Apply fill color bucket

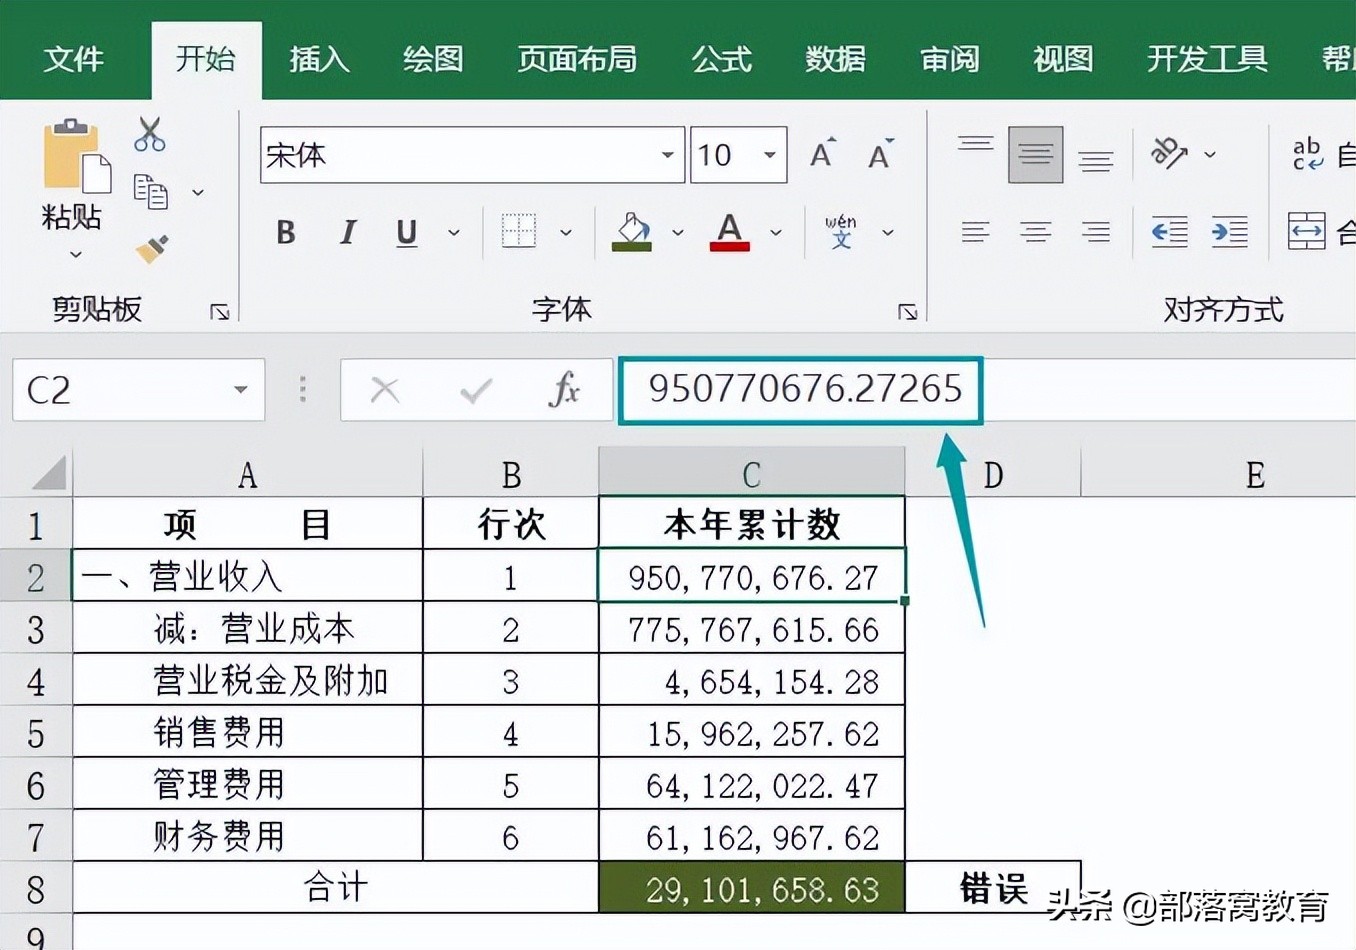[x=632, y=232]
